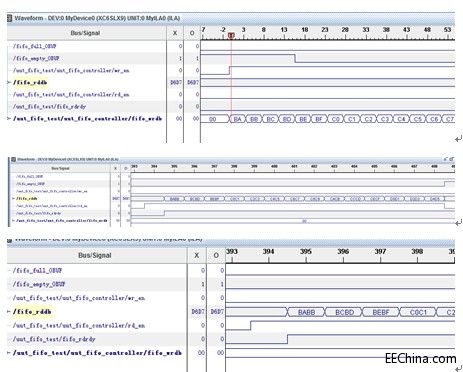This screenshot has height=372, width=463.
Task: Expand the /fifo_rddb bus in the bottom waveform
Action: tap(9, 312)
